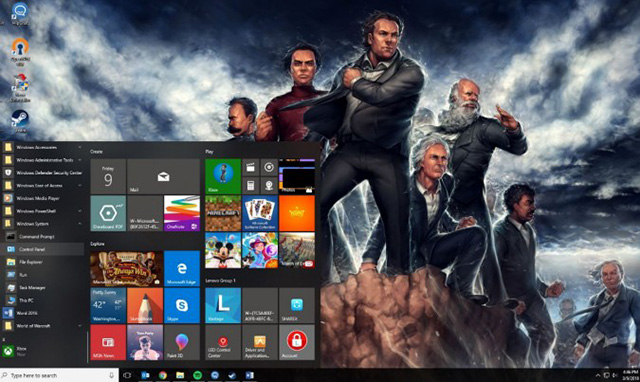Click the Type here to search box
Image resolution: width=640 pixels, height=382 pixels.
(x=59, y=375)
